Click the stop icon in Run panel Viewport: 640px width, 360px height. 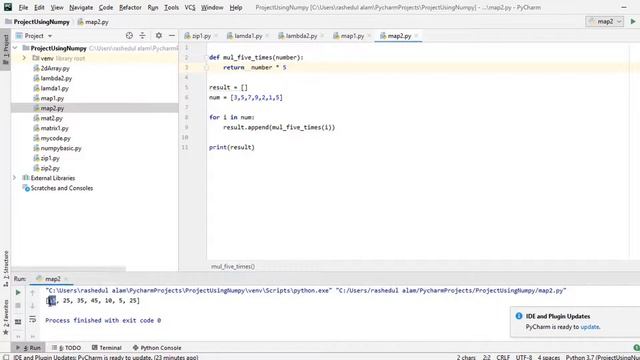(18, 305)
